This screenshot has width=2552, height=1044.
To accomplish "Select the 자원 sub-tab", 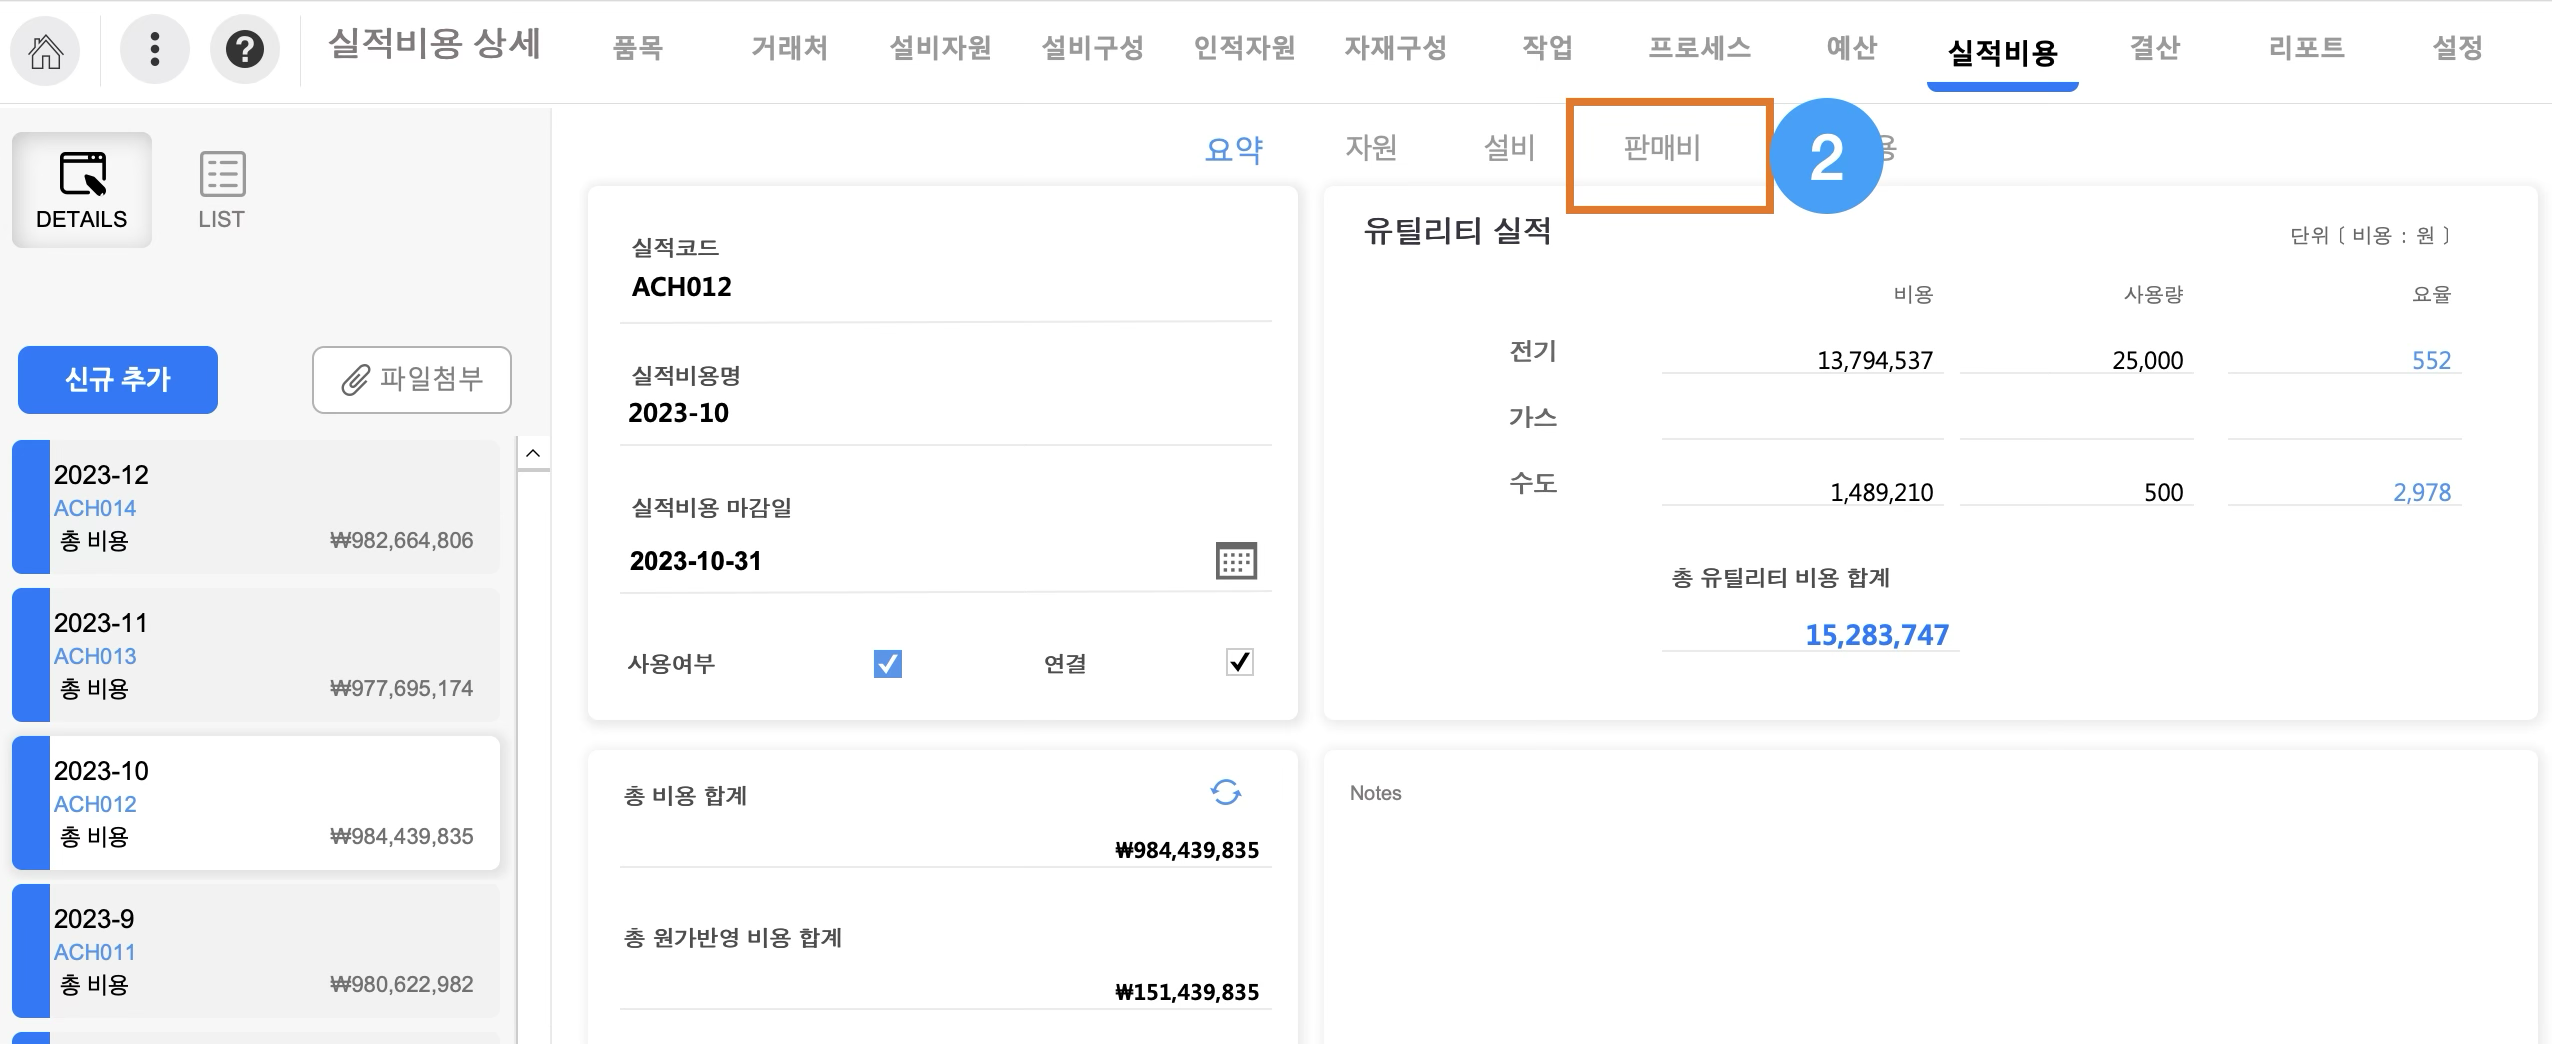I will 1371,148.
